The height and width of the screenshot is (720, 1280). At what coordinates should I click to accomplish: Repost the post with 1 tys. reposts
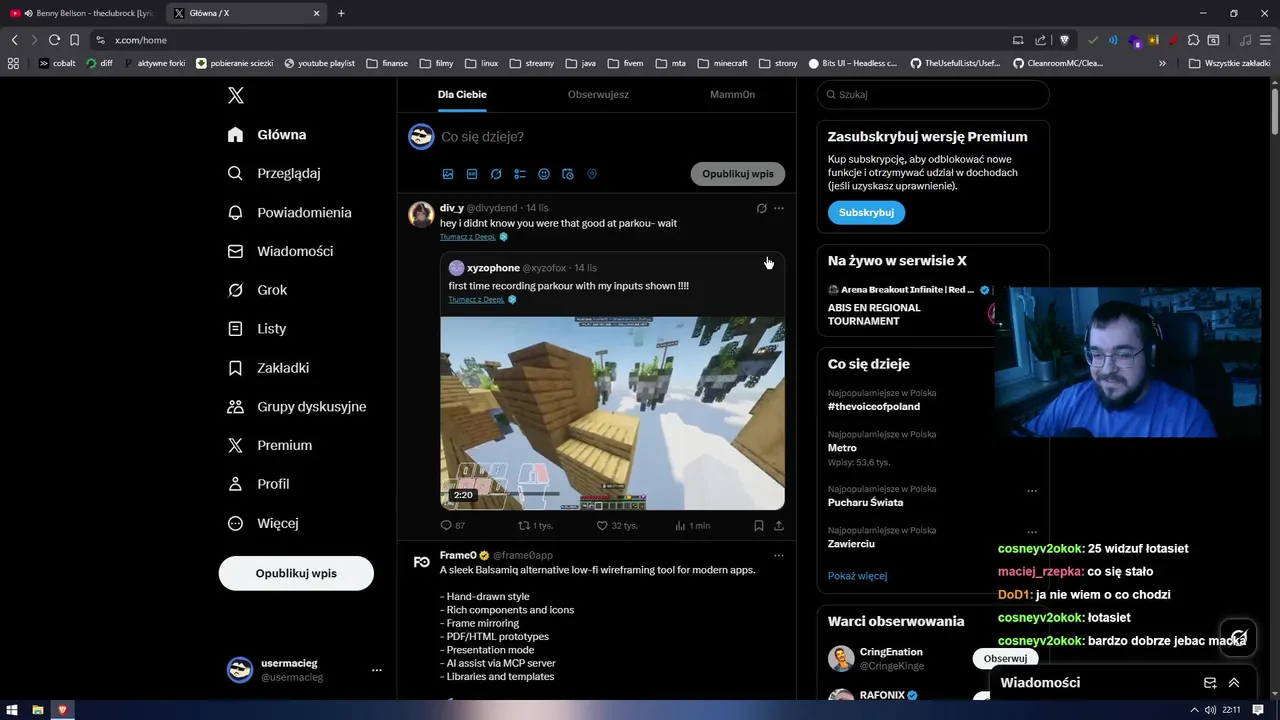[x=535, y=525]
